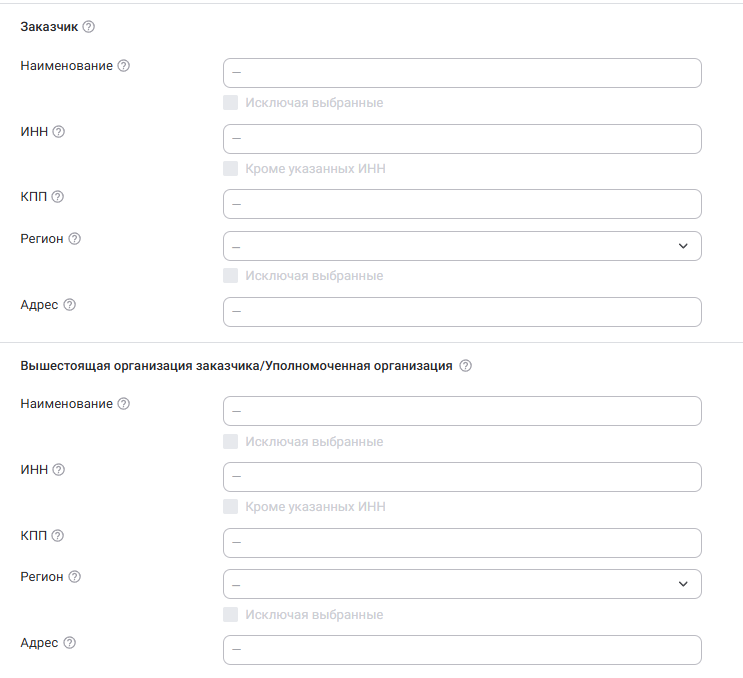Viewport: 743px width, 678px height.
Task: Click help icon beside Заказчик Адрес label
Action: (69, 305)
